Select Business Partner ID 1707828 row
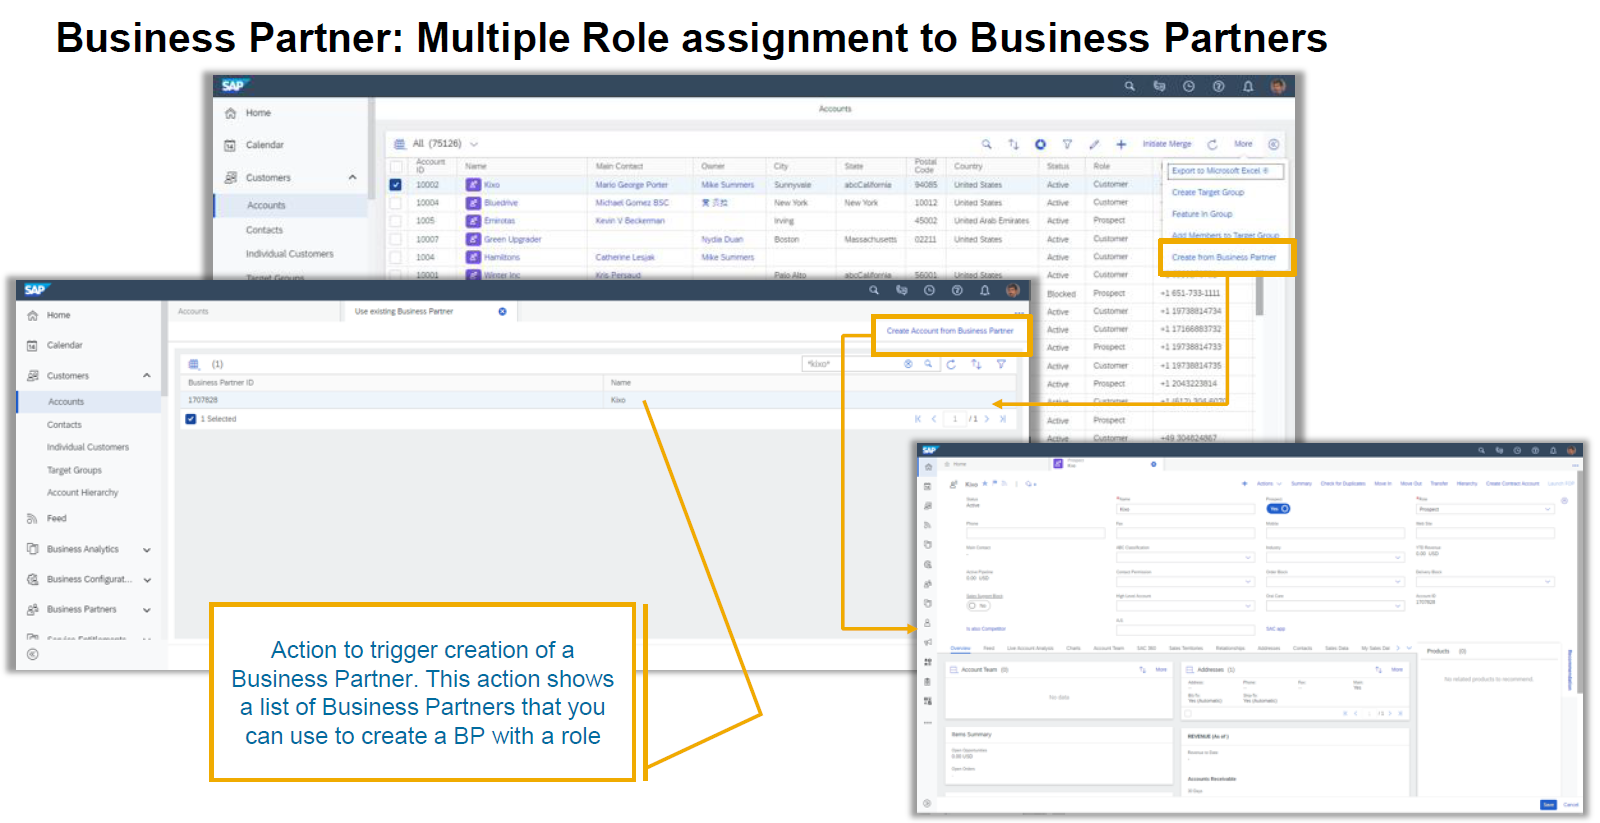 point(597,400)
